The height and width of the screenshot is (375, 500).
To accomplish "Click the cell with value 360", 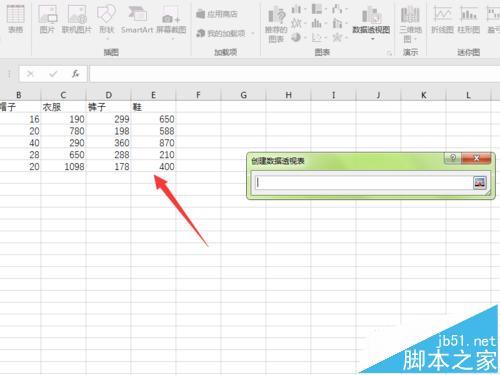I will 109,143.
